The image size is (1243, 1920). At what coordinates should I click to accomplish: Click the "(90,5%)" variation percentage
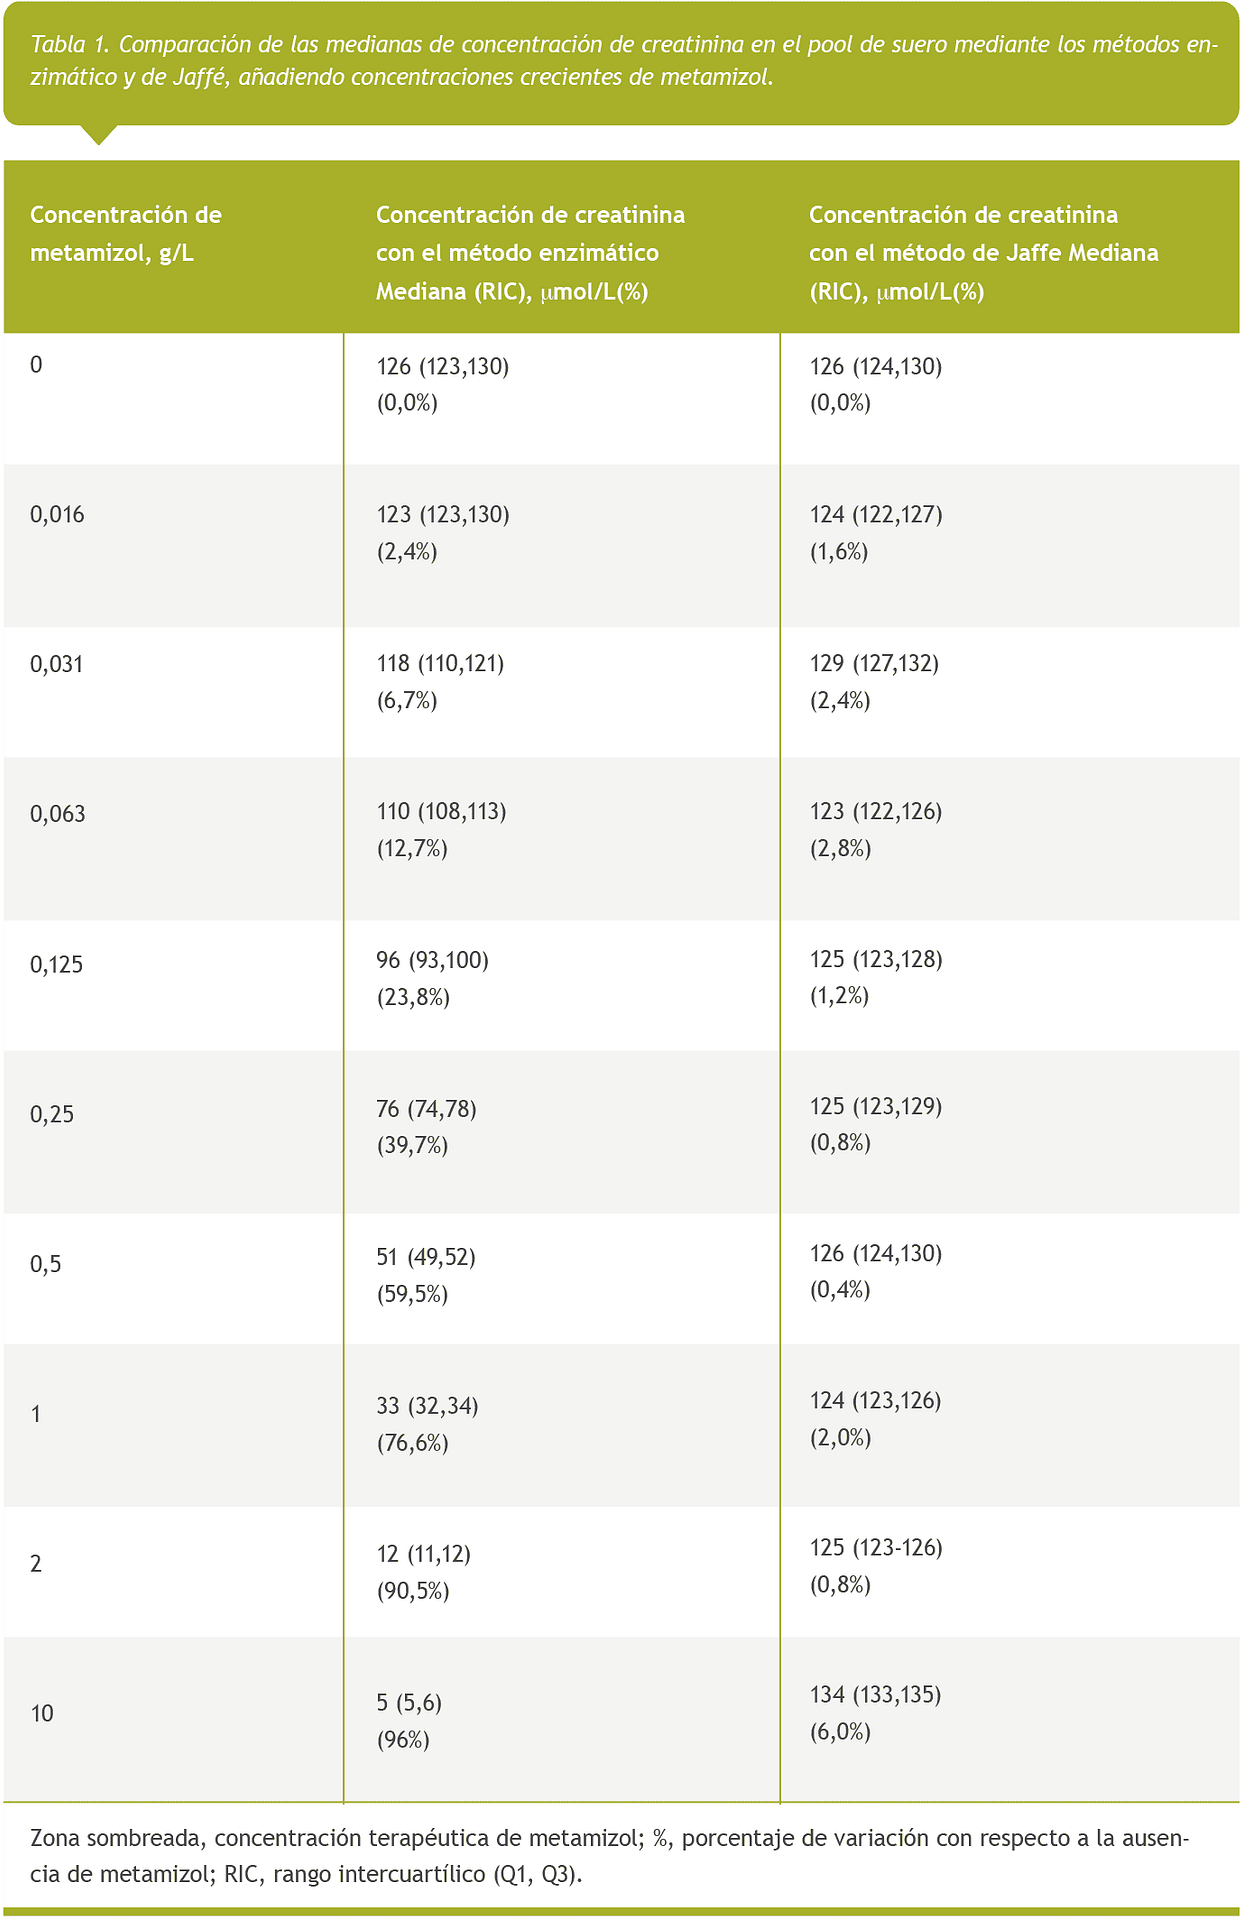[x=413, y=1591]
